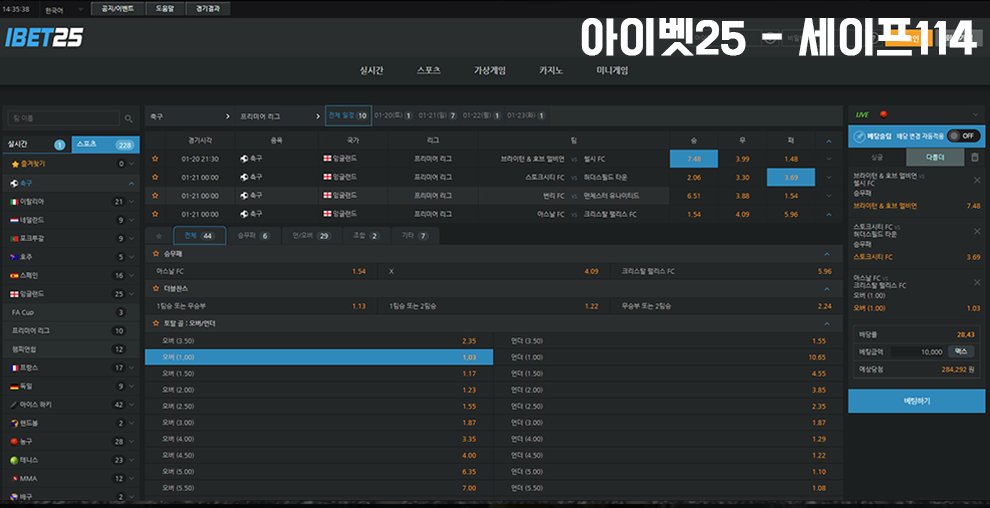Click the team search magnifier icon
The width and height of the screenshot is (990, 508).
(x=129, y=119)
